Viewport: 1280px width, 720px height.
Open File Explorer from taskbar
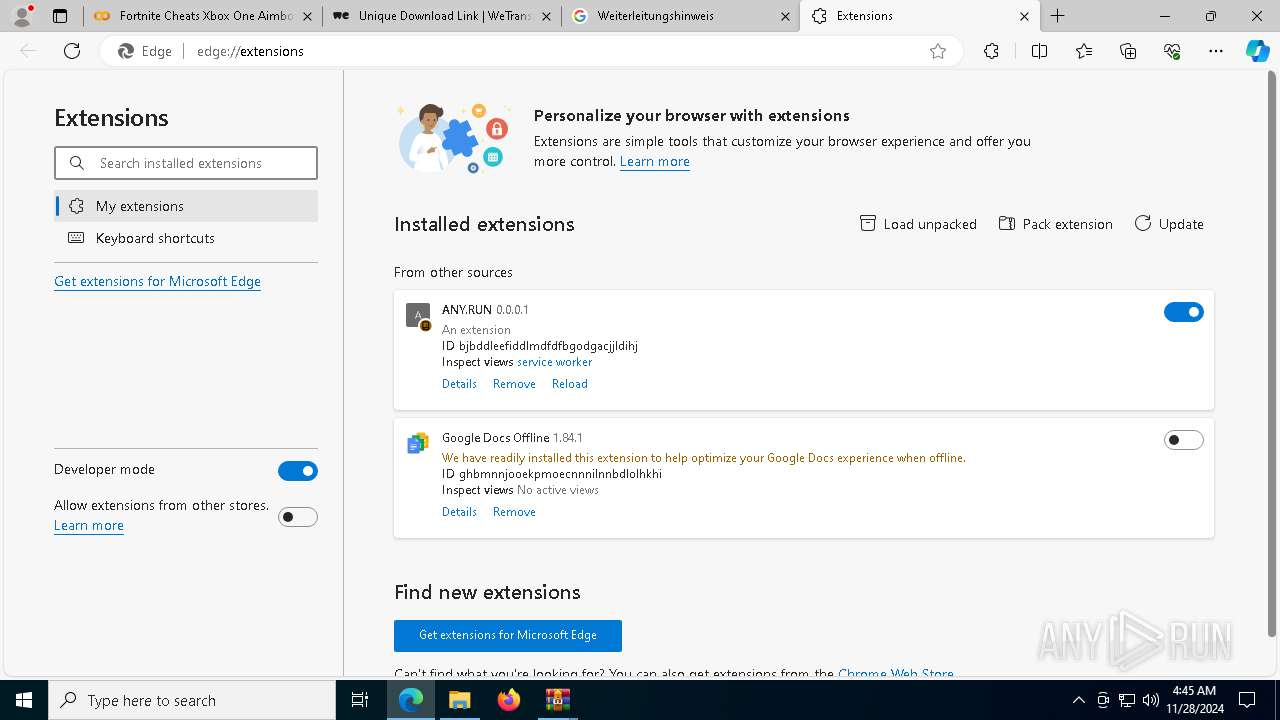pyautogui.click(x=459, y=700)
